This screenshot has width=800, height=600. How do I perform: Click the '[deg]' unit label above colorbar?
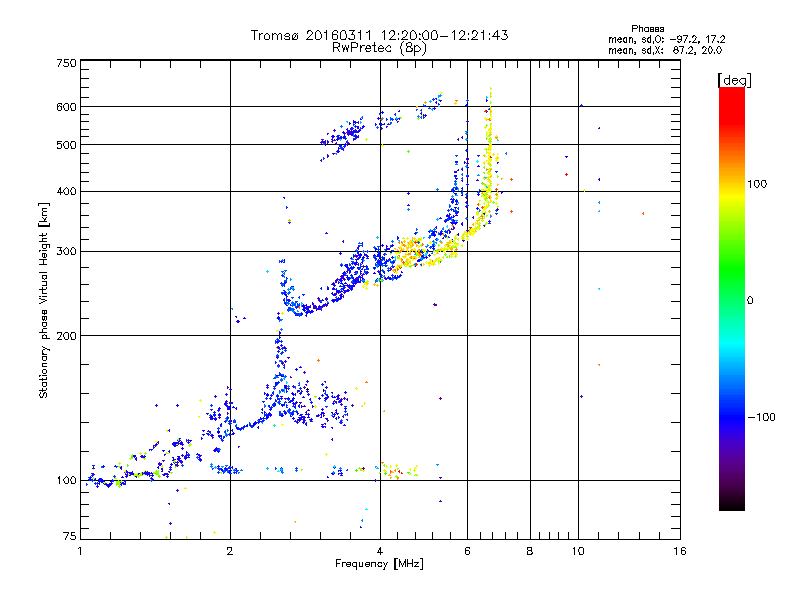click(734, 80)
